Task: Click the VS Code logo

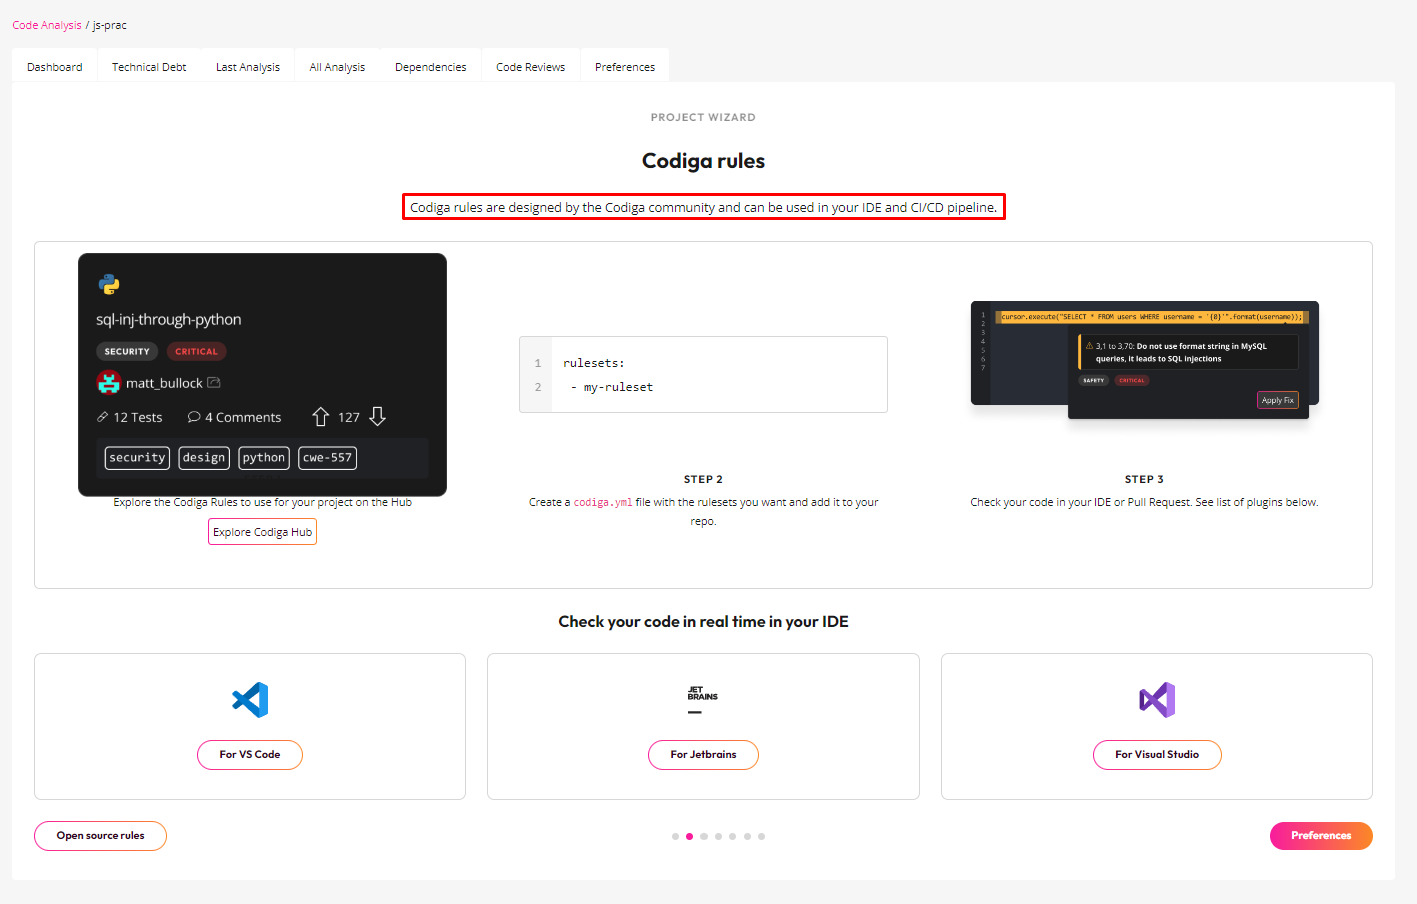Action: click(250, 700)
